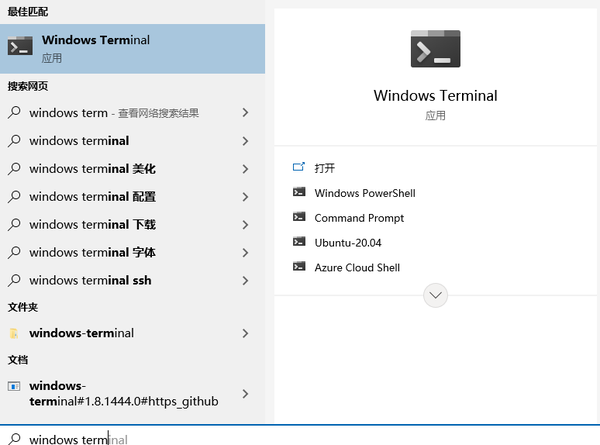Expand arrow for 'windows terminal 配置' suggestion
This screenshot has height=445, width=600.
pyautogui.click(x=245, y=197)
